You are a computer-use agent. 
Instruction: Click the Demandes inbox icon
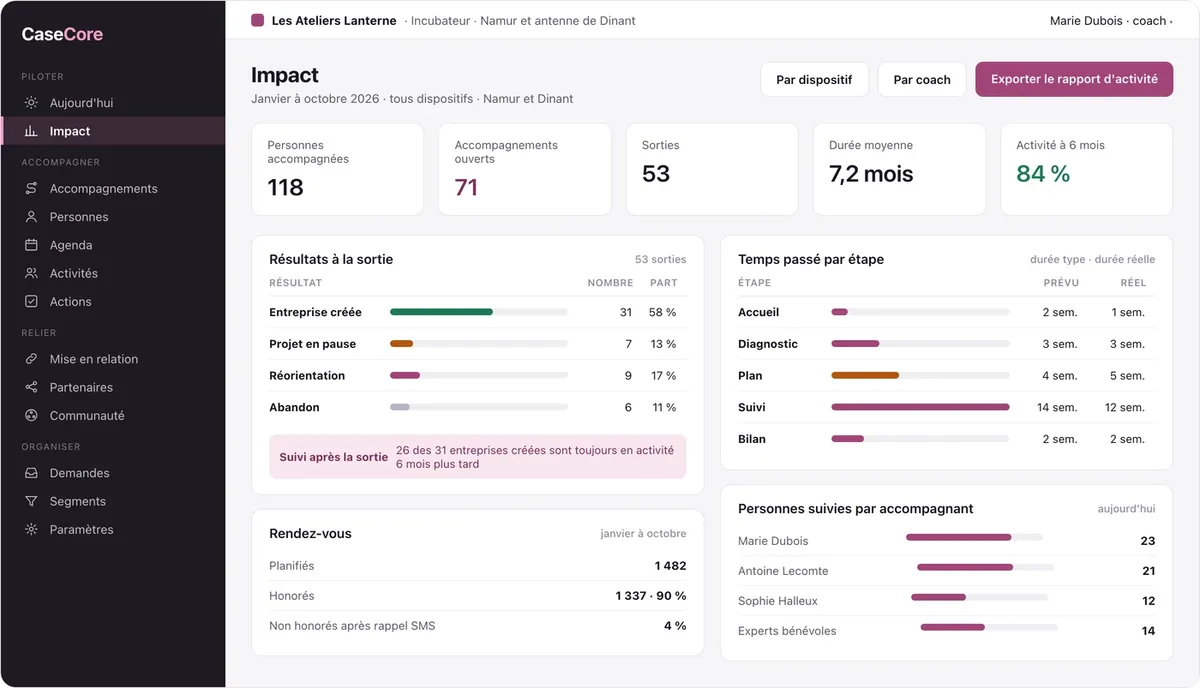[31, 473]
